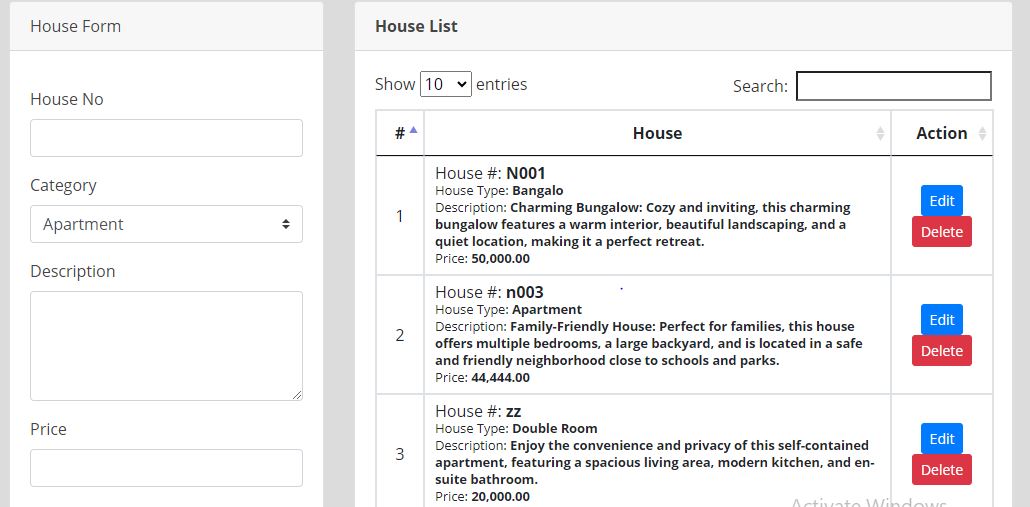Expand the Show entries count selector
The width and height of the screenshot is (1030, 507).
tap(445, 84)
